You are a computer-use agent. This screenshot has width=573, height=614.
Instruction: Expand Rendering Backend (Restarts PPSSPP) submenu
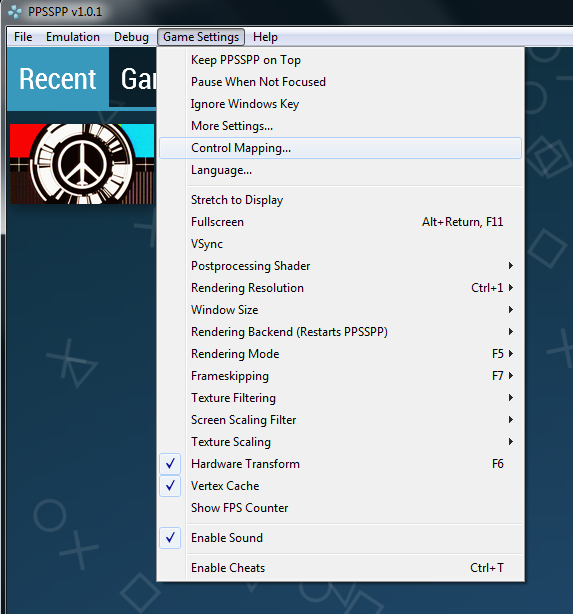[x=340, y=332]
